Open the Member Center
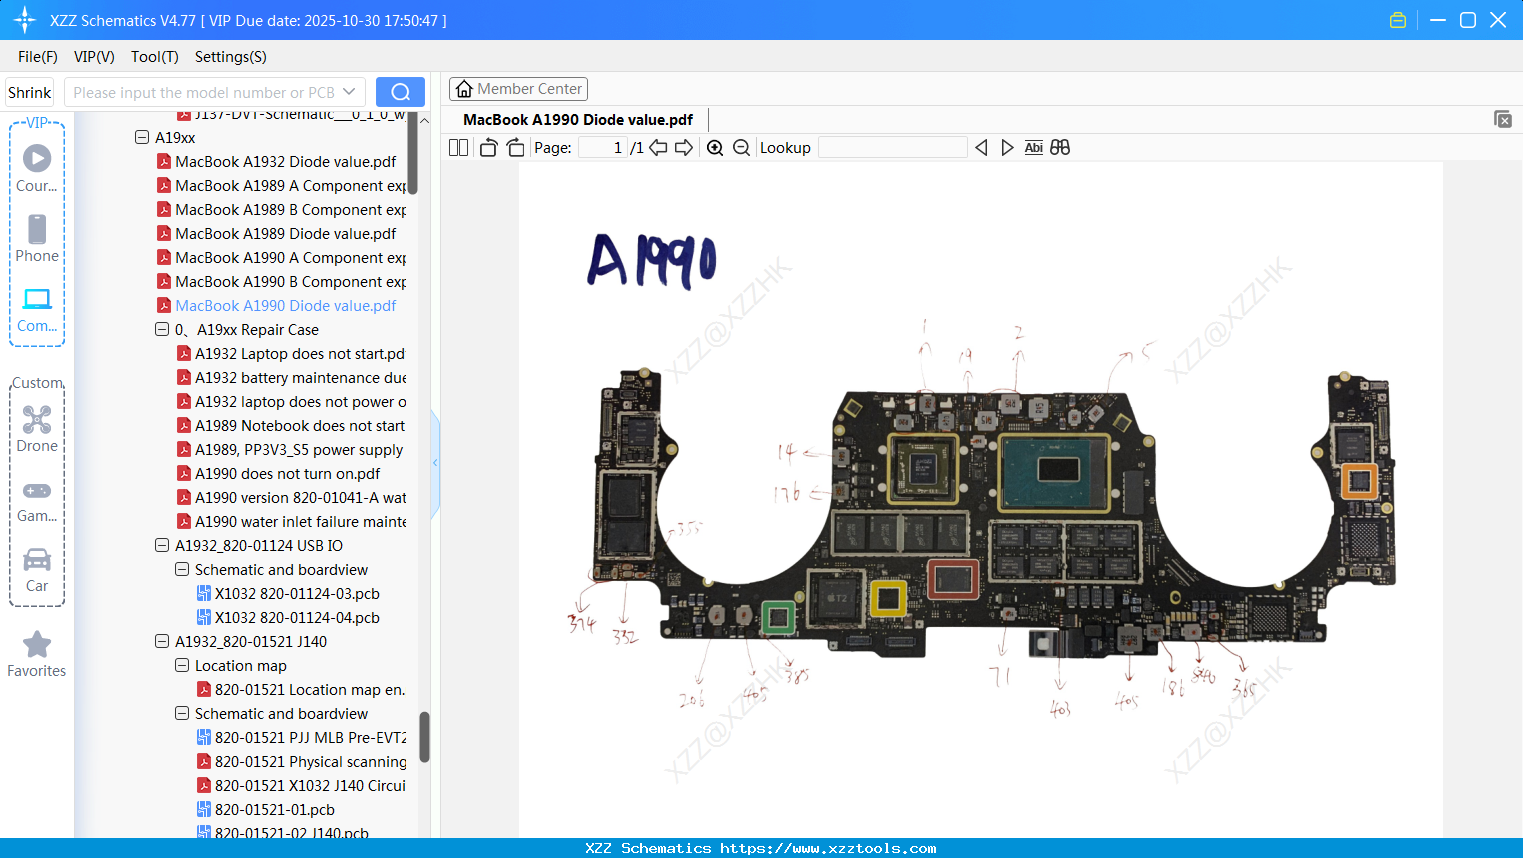Image resolution: width=1523 pixels, height=858 pixels. (518, 89)
